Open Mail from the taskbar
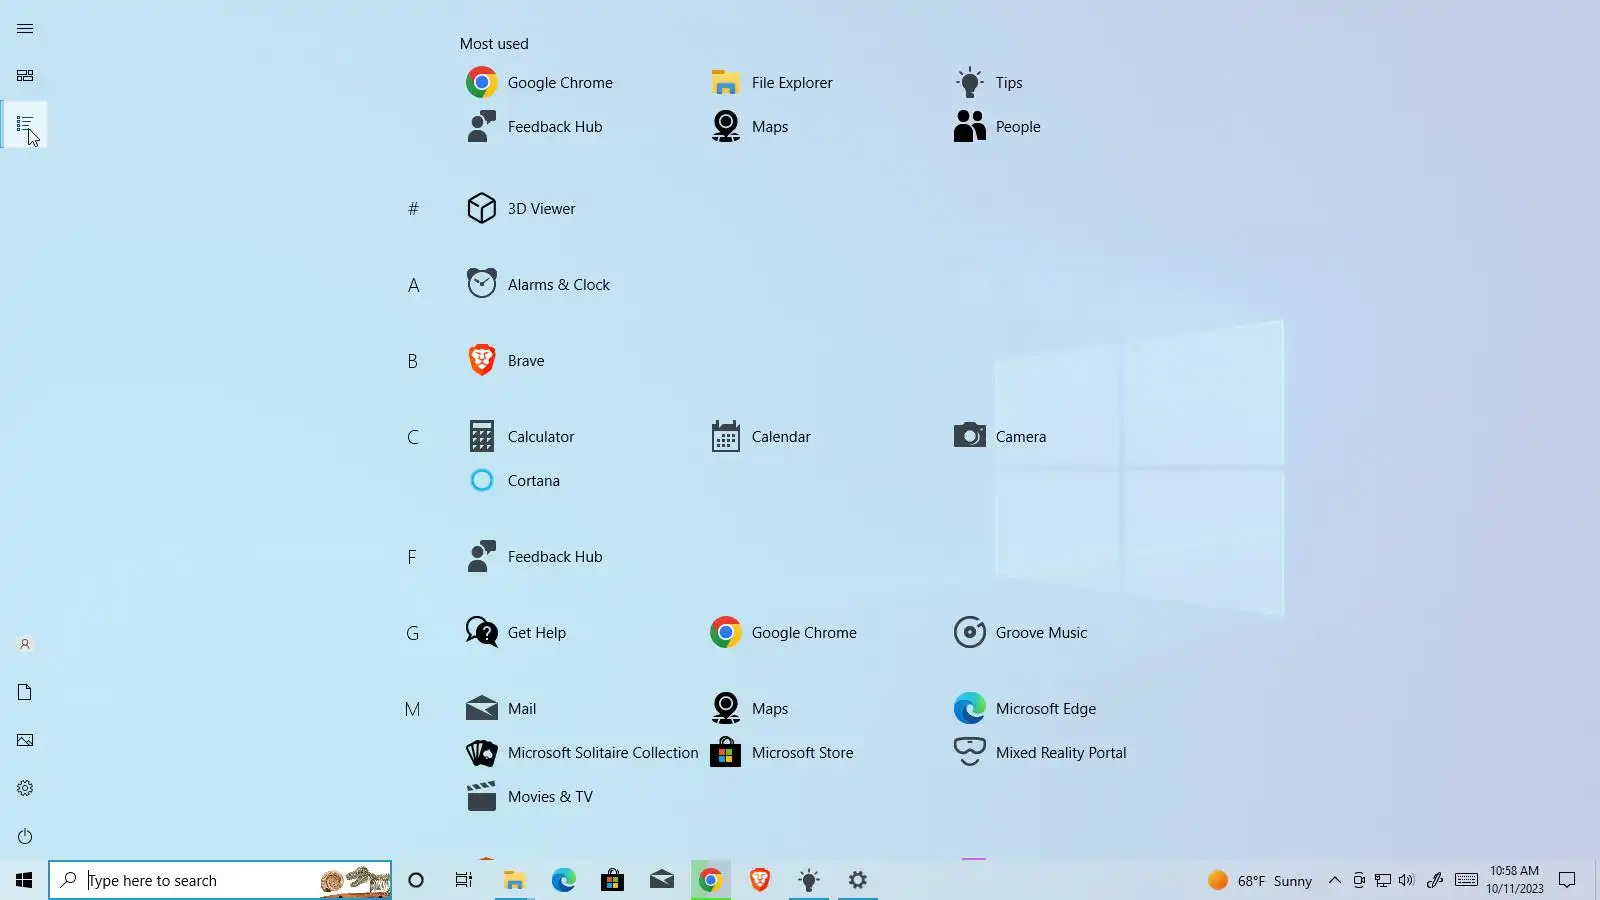This screenshot has height=900, width=1600. [661, 880]
